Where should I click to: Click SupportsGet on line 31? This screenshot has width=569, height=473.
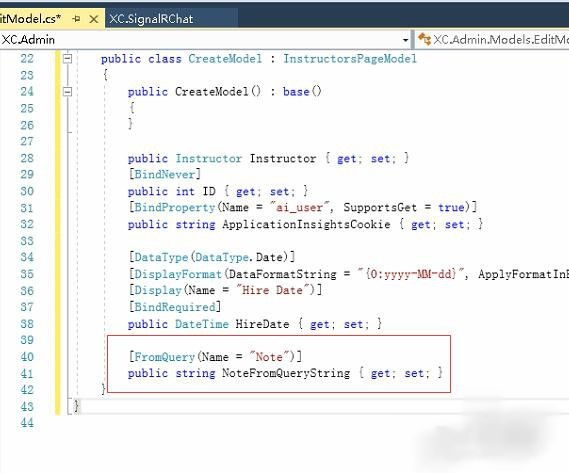(x=380, y=207)
